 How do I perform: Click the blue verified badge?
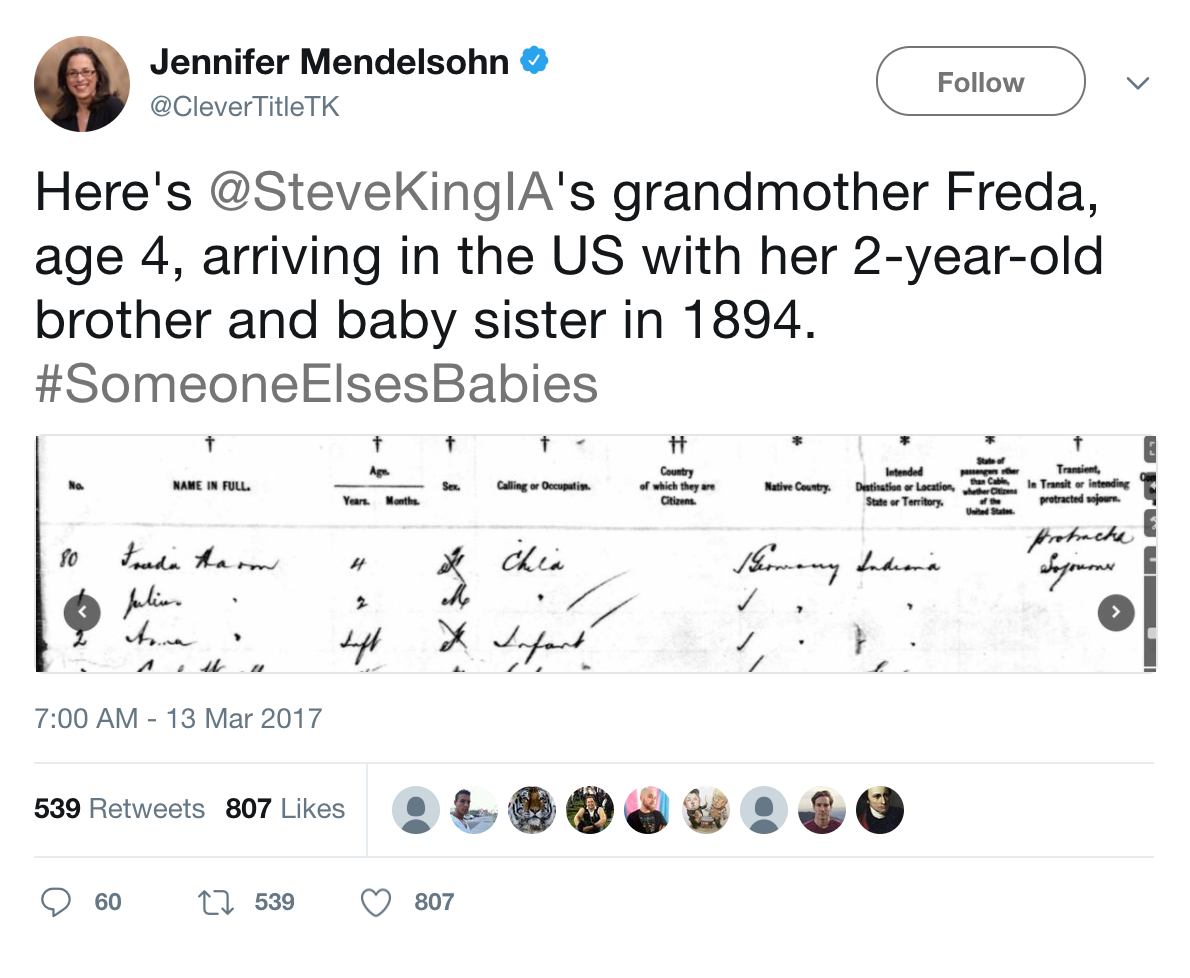coord(534,60)
